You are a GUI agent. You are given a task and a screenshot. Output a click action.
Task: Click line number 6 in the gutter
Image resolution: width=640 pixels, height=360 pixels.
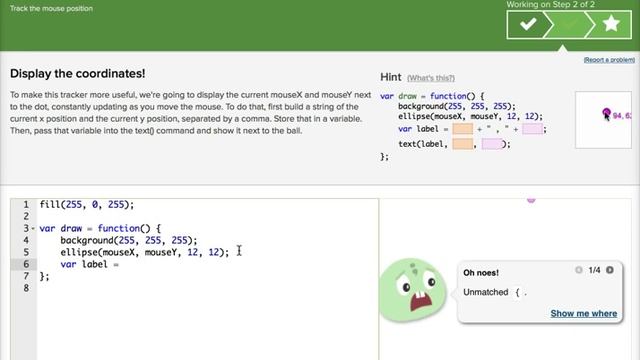pos(26,264)
